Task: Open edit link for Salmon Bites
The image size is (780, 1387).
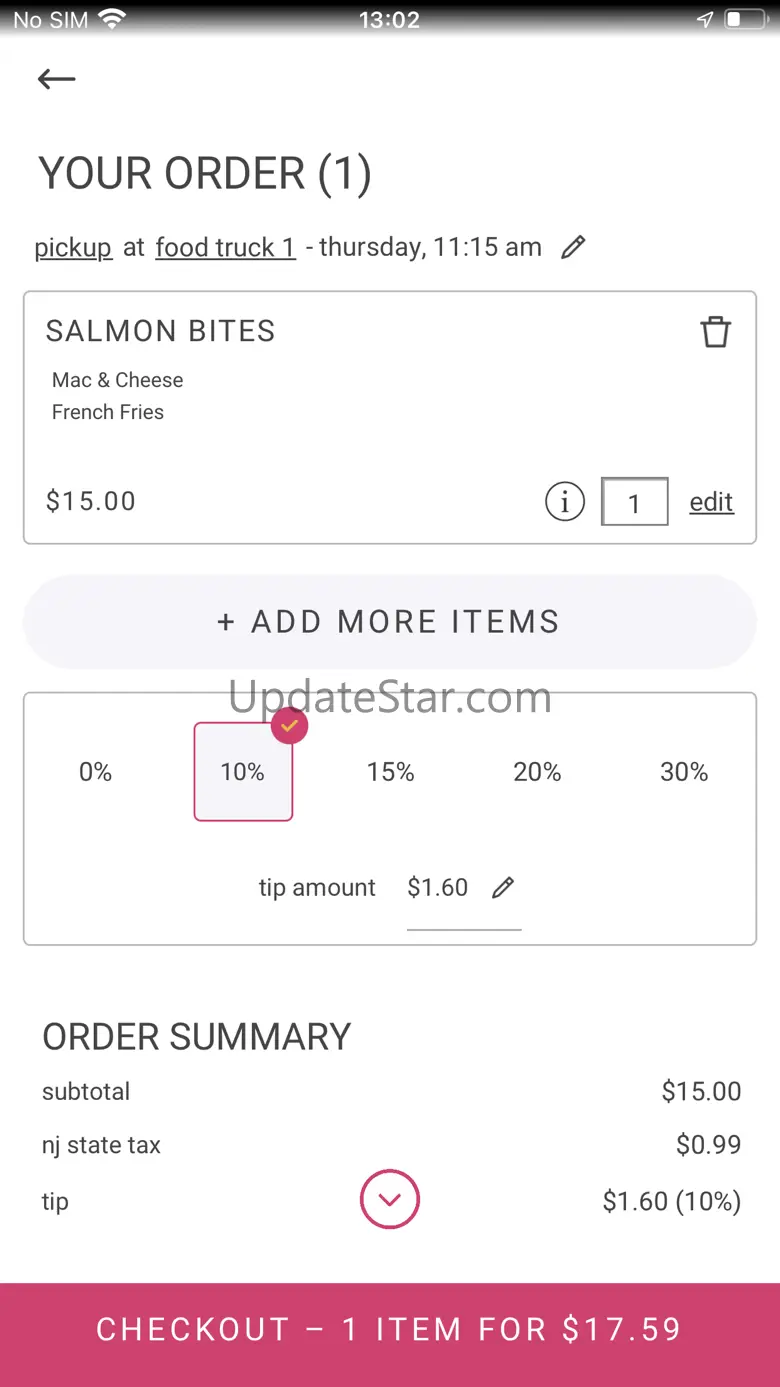Action: [x=712, y=502]
